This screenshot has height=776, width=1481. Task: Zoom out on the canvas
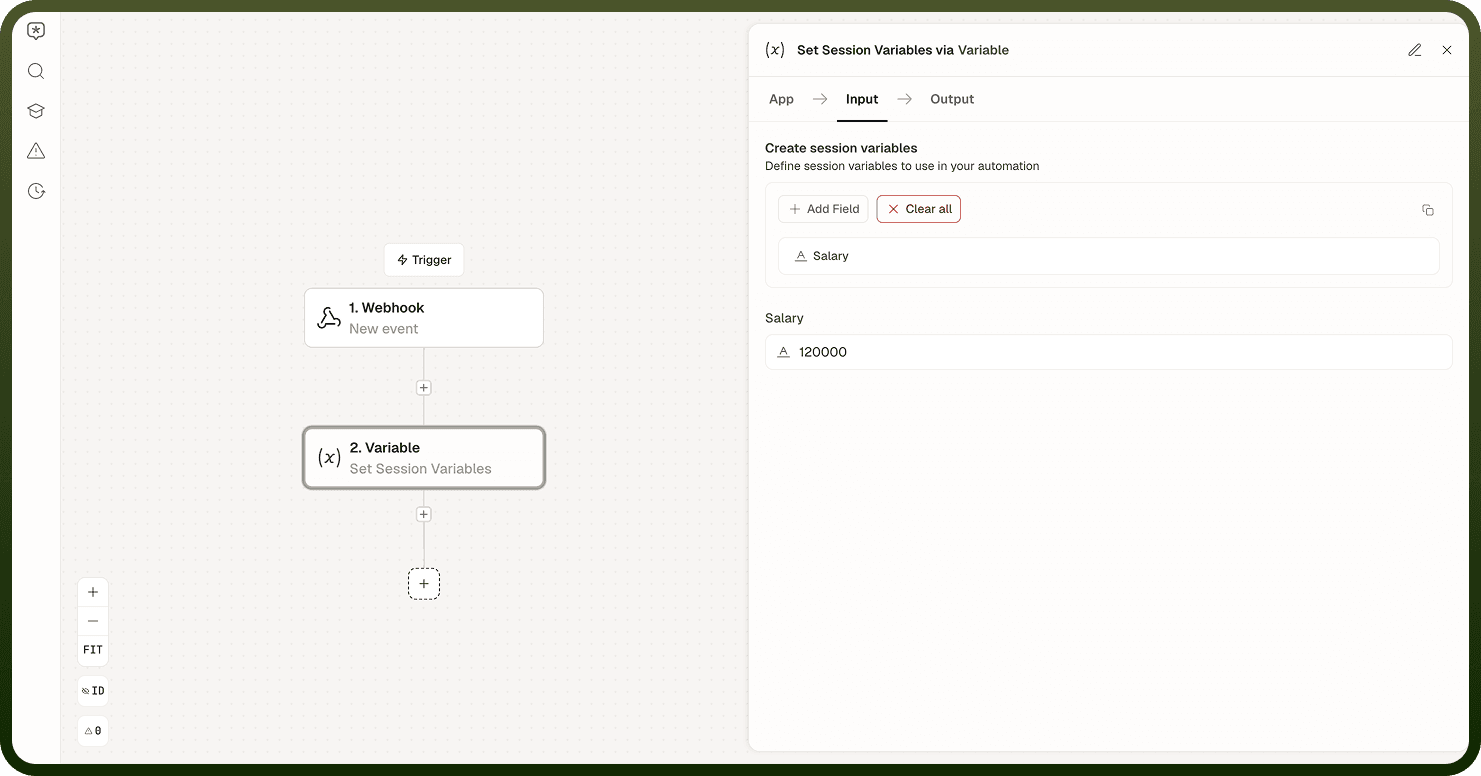click(x=93, y=621)
